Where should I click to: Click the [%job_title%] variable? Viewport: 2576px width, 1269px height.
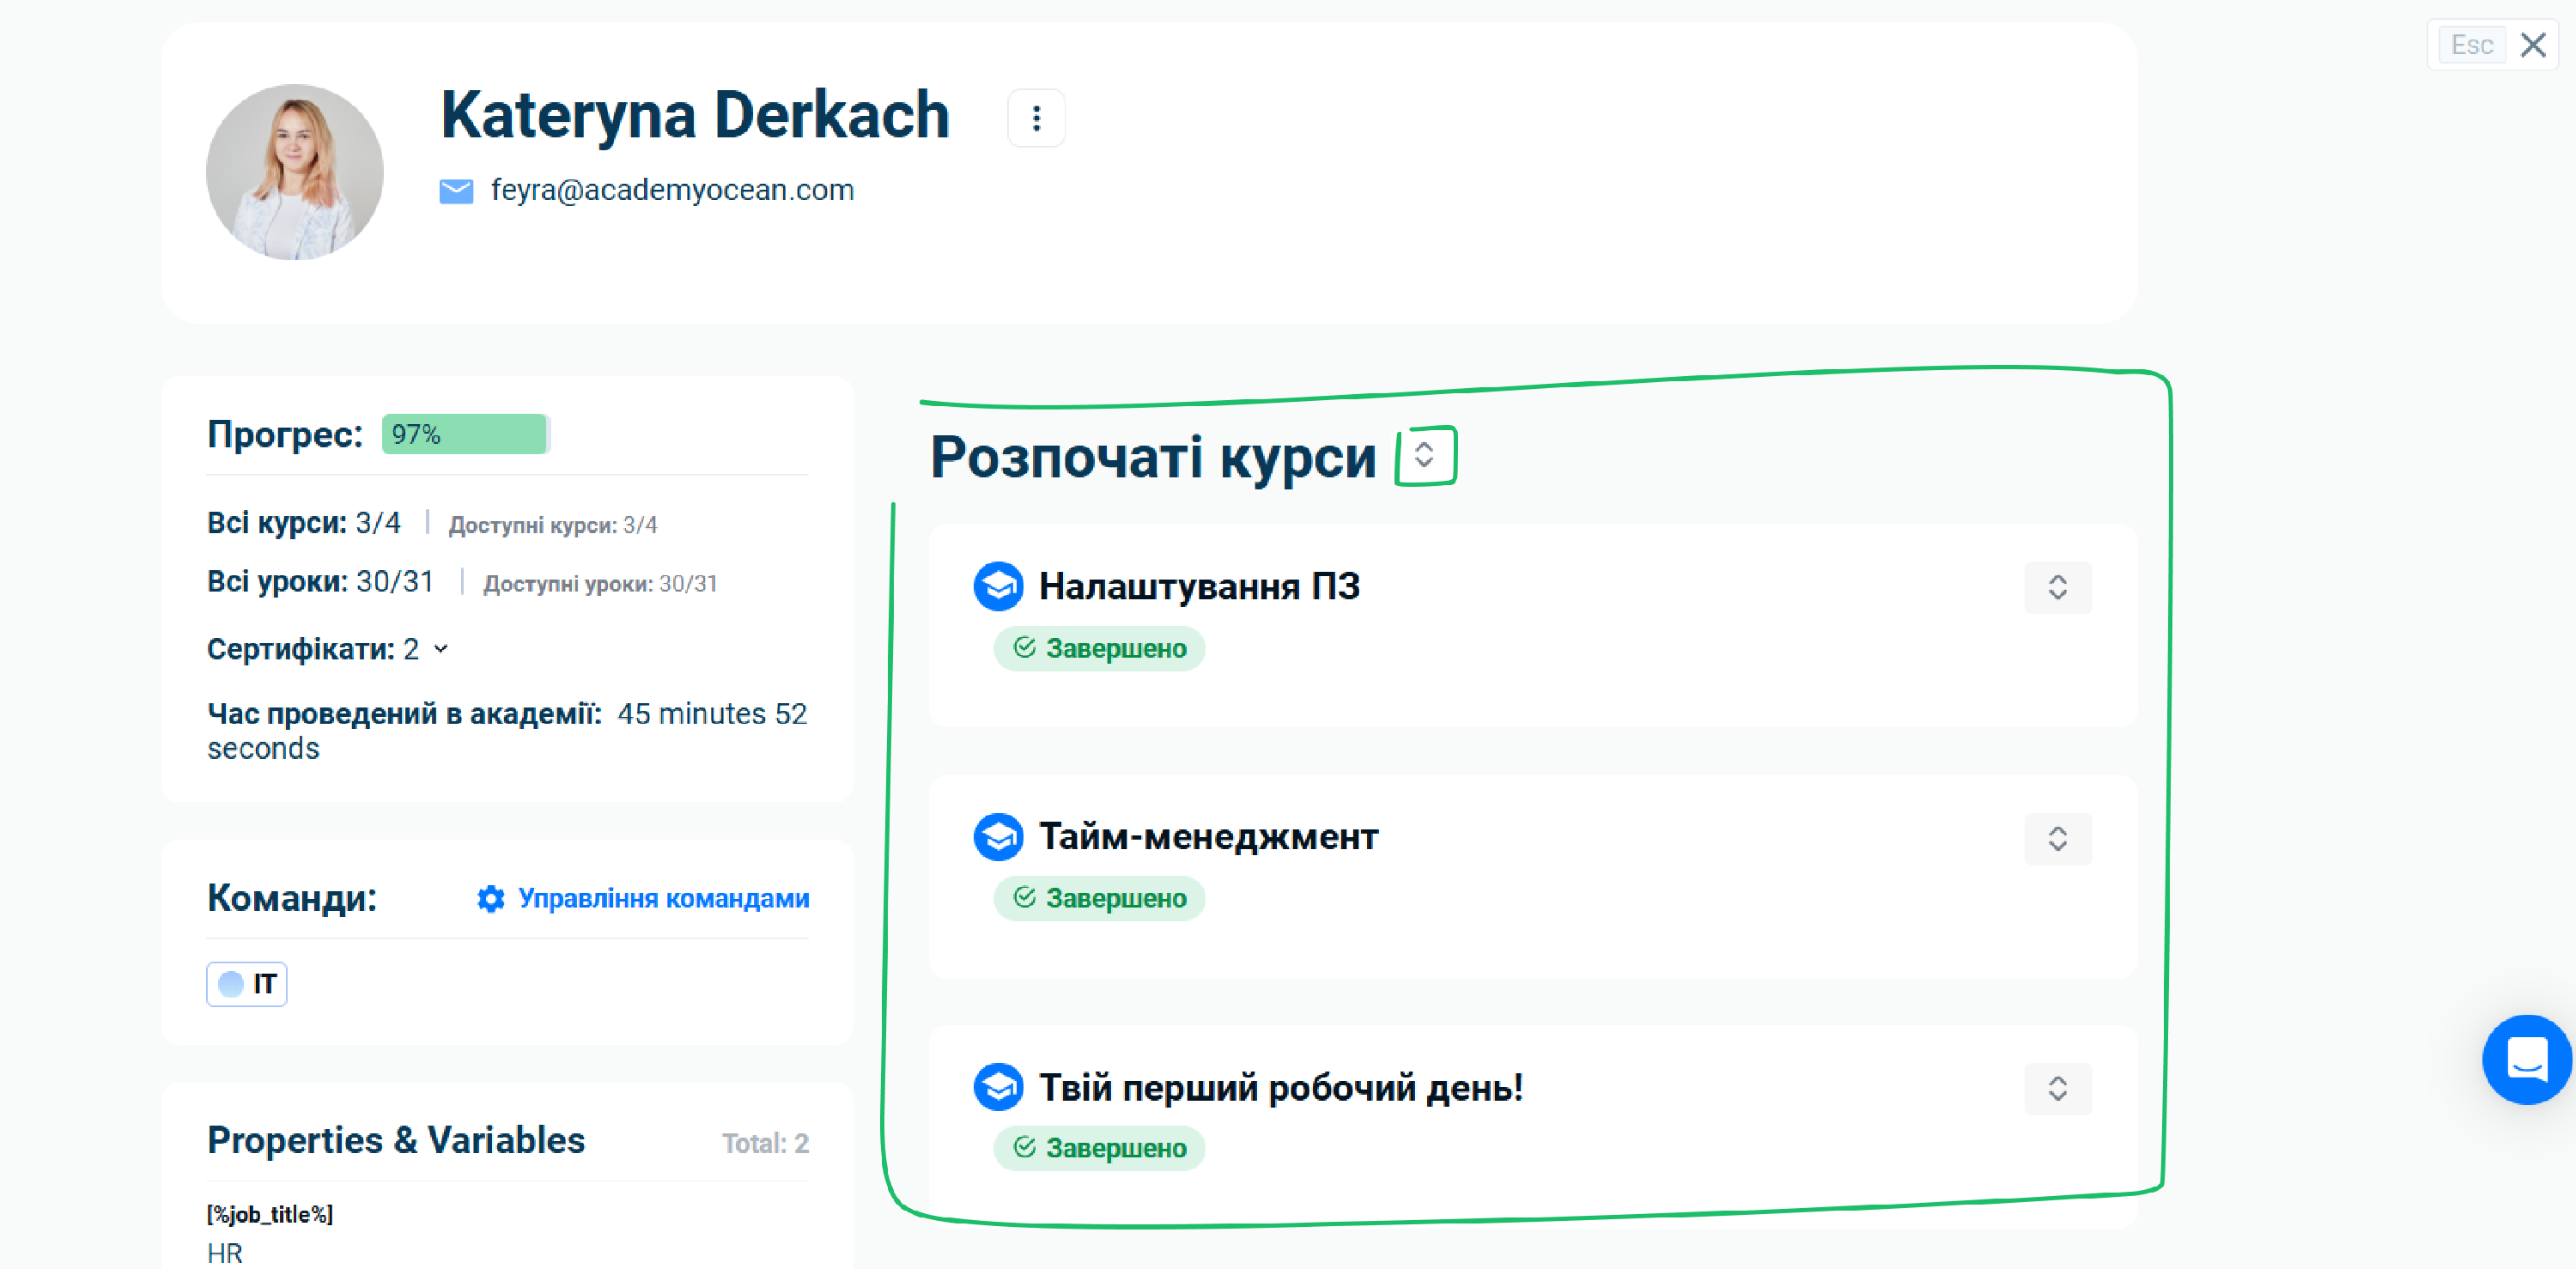270,1214
